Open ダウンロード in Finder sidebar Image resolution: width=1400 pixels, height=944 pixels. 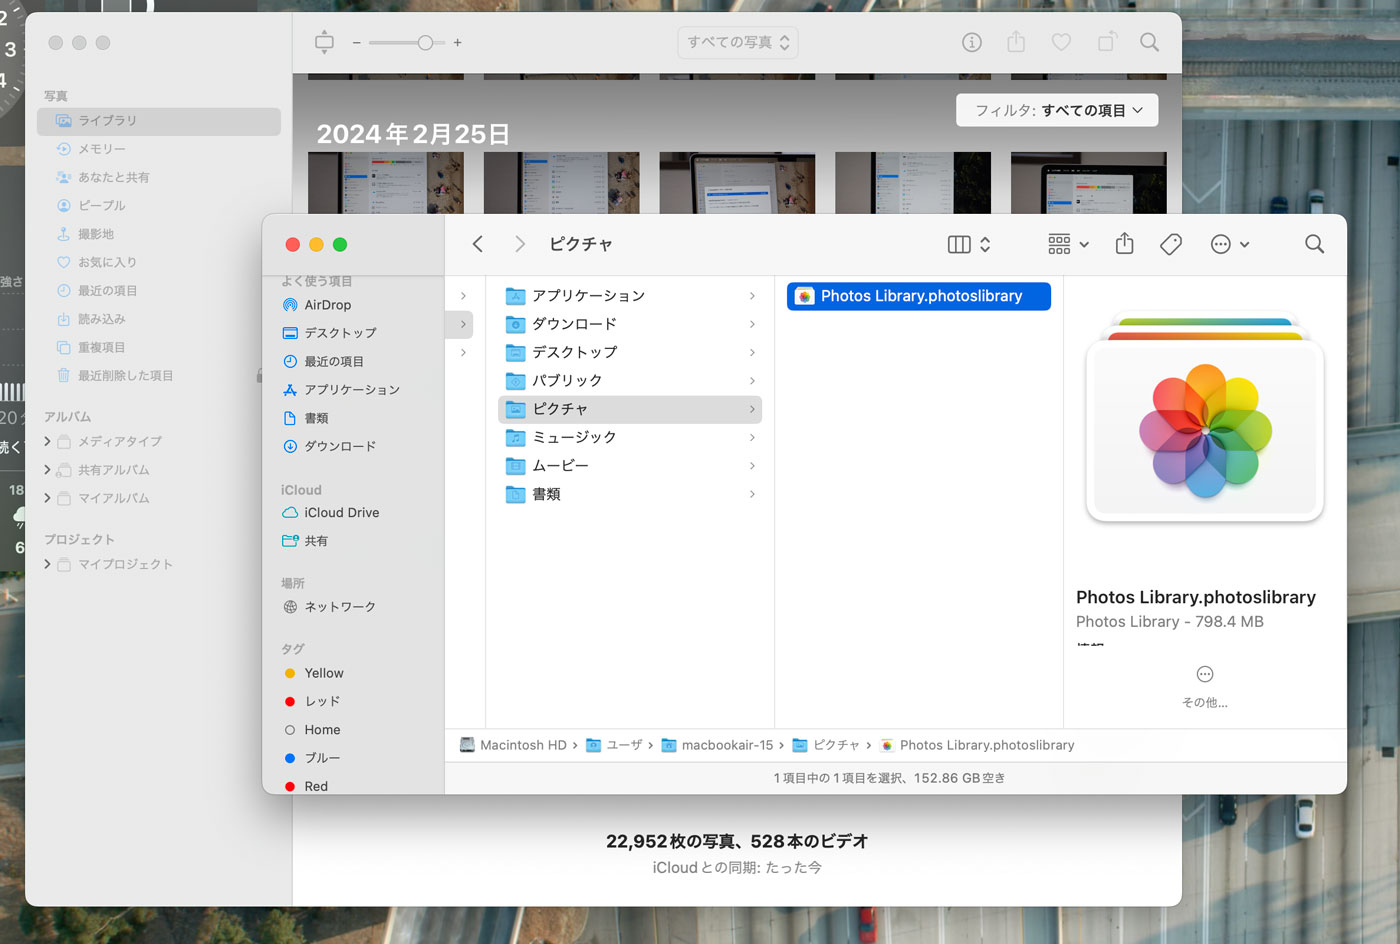pyautogui.click(x=340, y=446)
